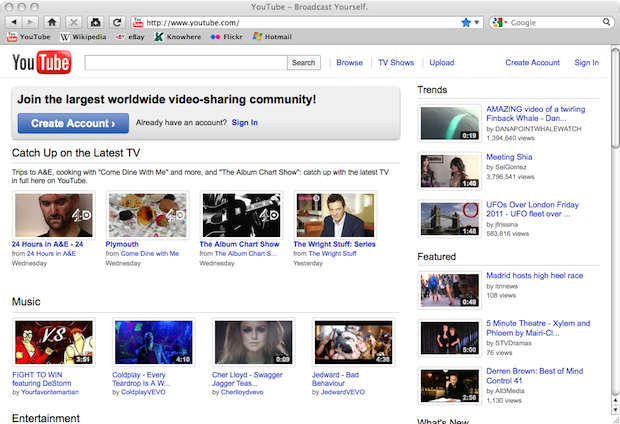The width and height of the screenshot is (620, 424).
Task: Click 'Derren Brown: Best of Mind Control 41'
Action: pos(535,376)
